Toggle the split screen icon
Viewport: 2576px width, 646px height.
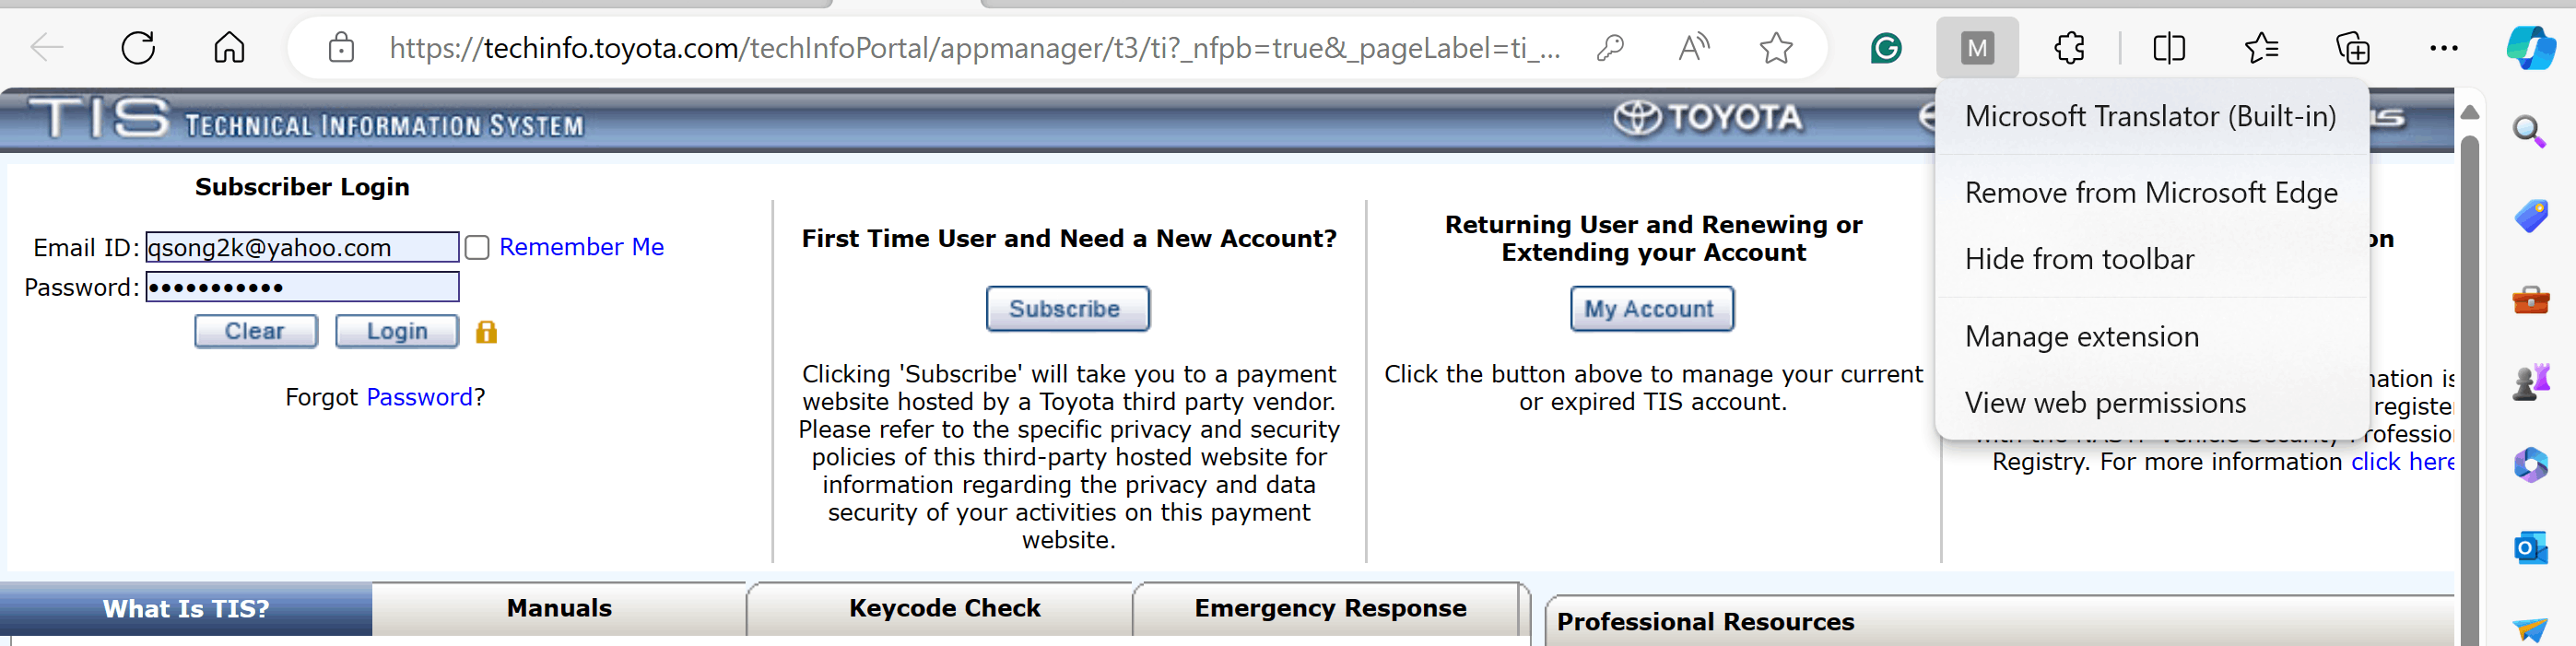(x=2169, y=47)
